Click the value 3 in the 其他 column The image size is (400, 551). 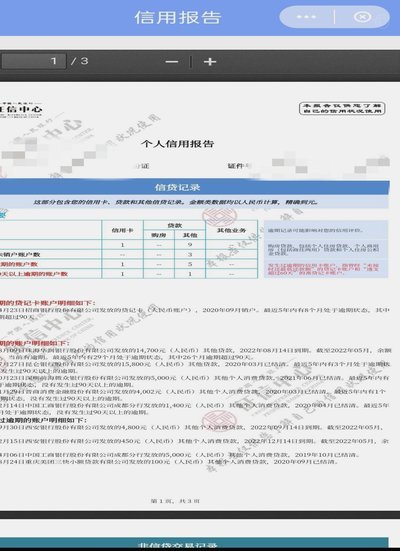[x=190, y=254]
